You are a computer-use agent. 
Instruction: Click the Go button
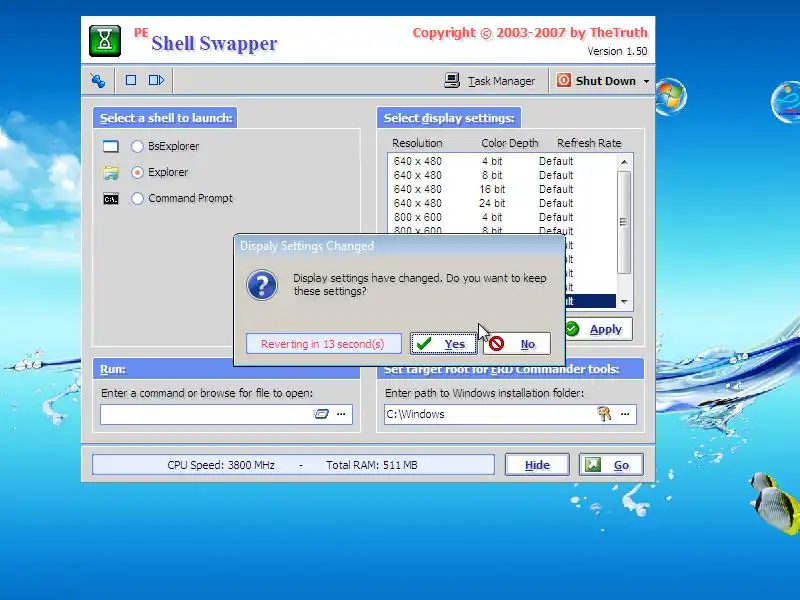611,465
